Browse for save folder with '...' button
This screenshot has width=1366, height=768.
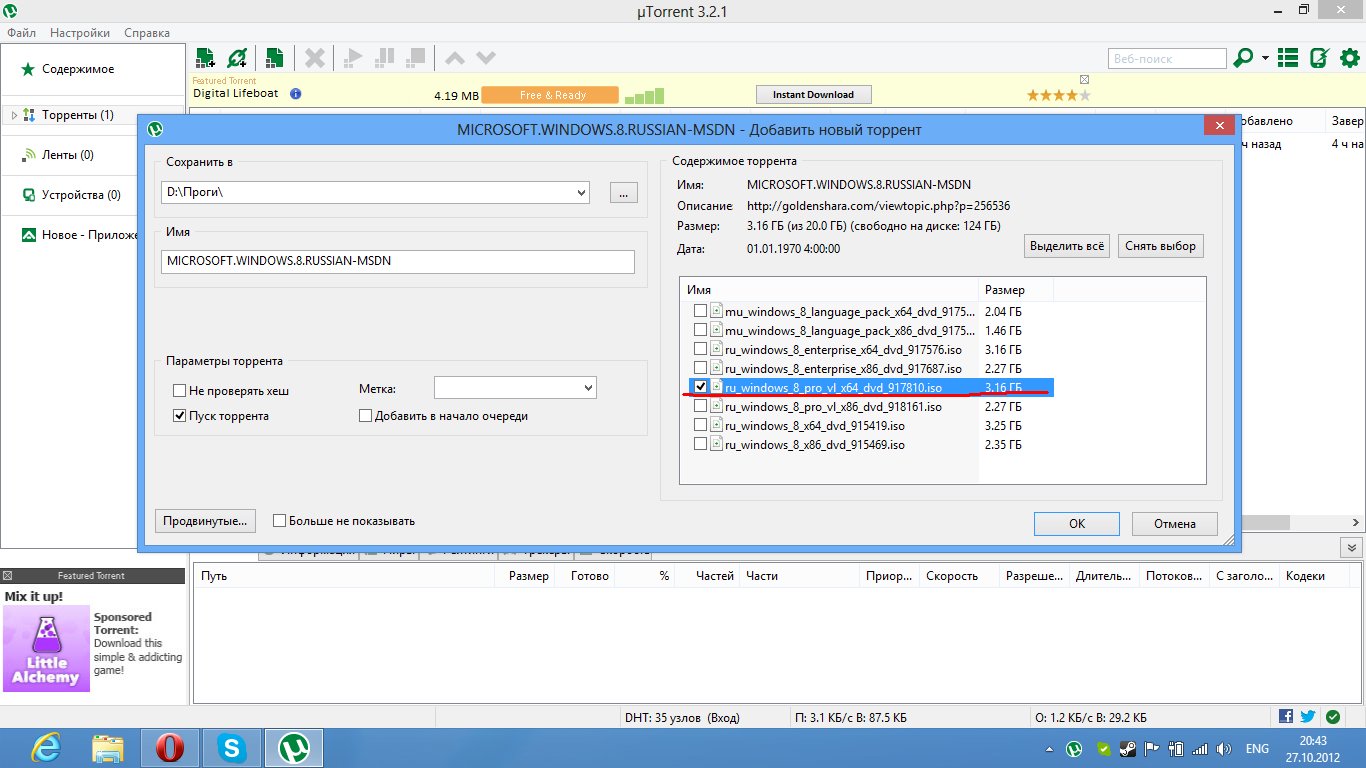pyautogui.click(x=623, y=193)
